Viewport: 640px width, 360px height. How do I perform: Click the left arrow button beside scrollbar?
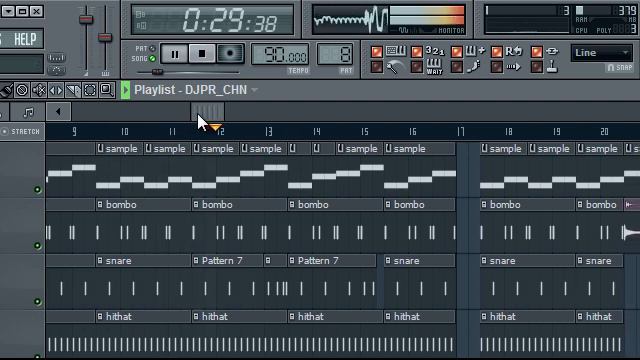tap(58, 112)
